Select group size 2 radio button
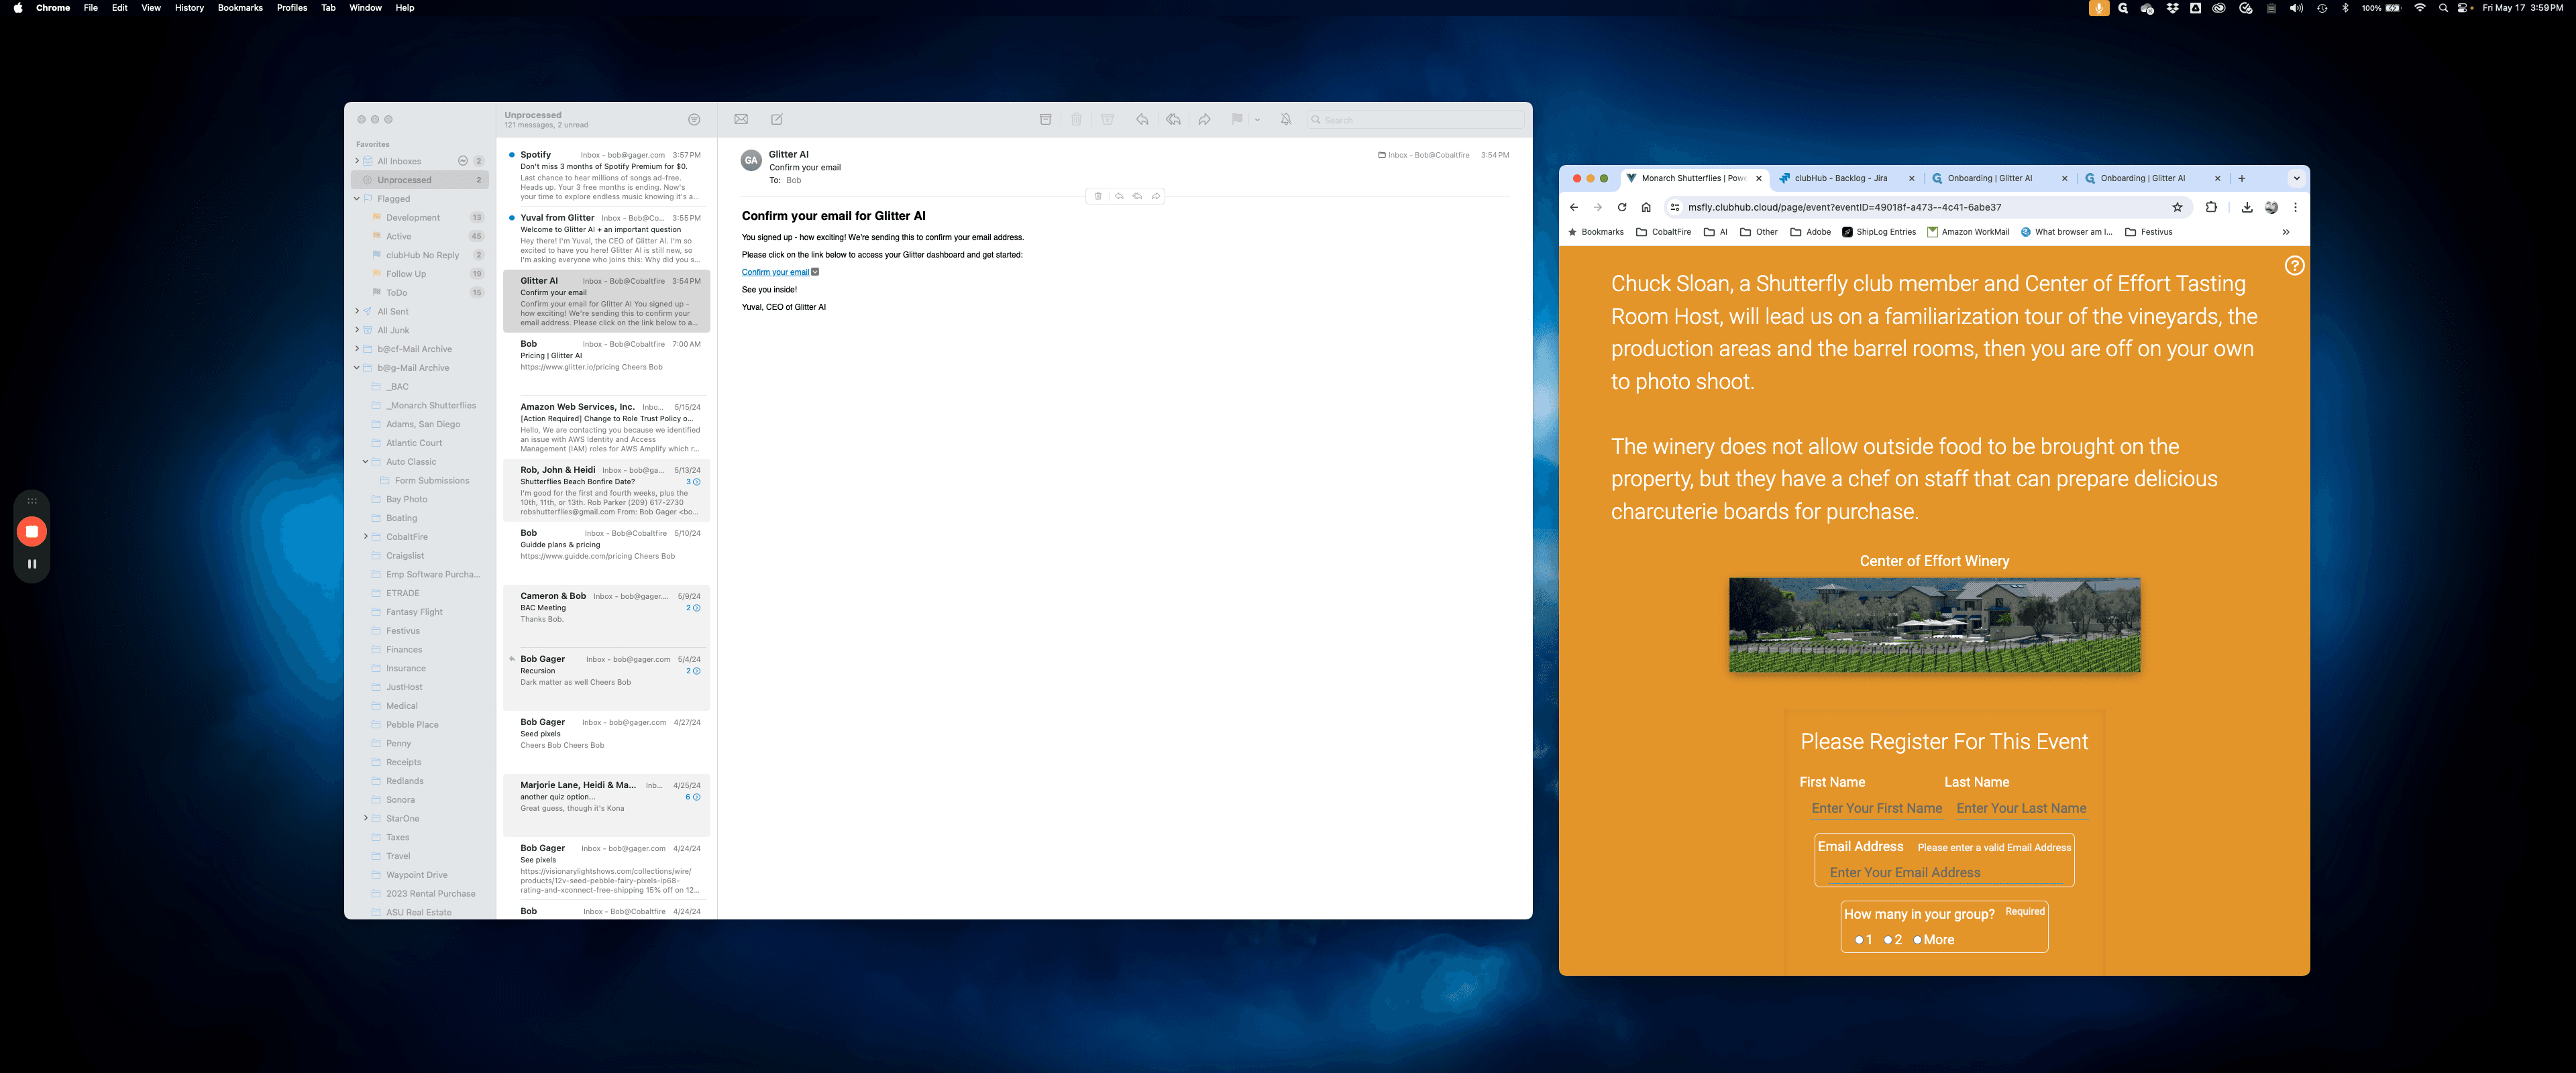Viewport: 2576px width, 1073px height. 1888,940
